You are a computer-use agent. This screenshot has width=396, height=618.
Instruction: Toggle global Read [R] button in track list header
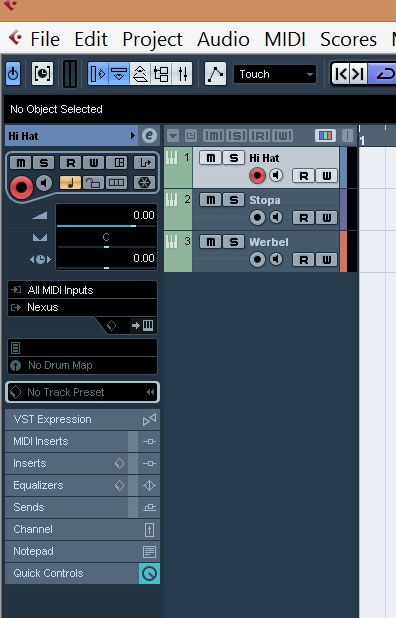tap(259, 136)
